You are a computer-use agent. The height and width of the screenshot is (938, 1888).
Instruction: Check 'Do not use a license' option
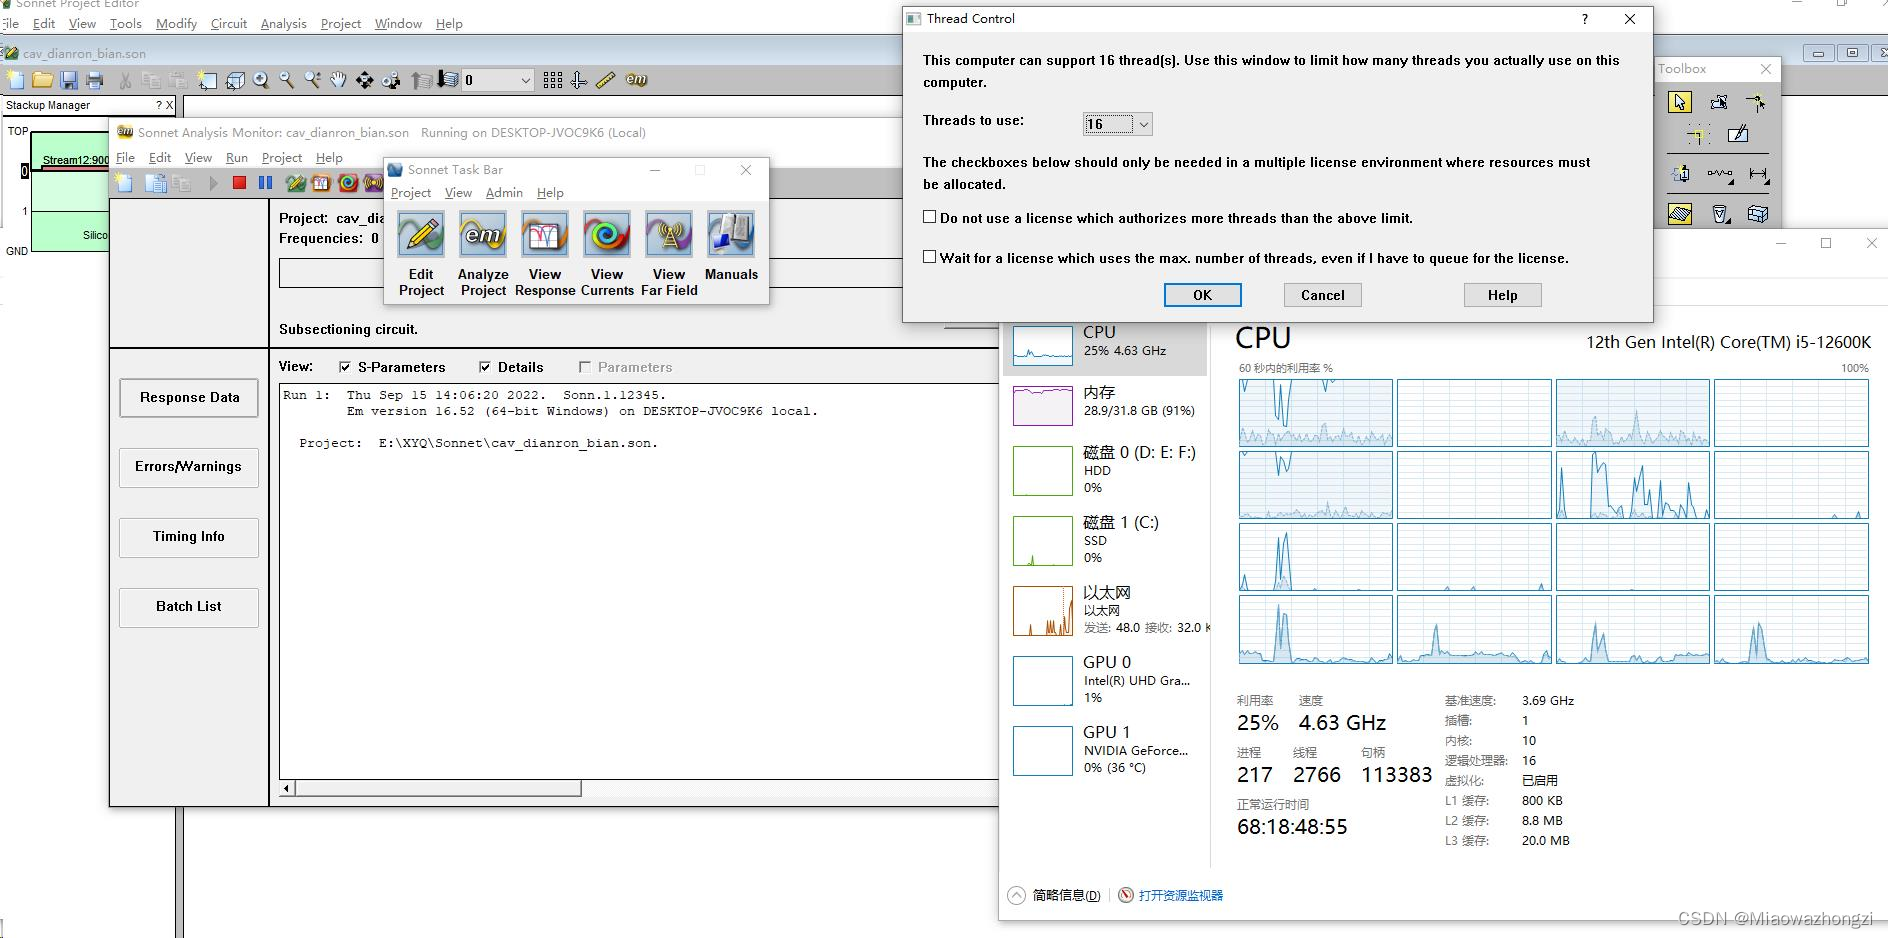pos(930,217)
